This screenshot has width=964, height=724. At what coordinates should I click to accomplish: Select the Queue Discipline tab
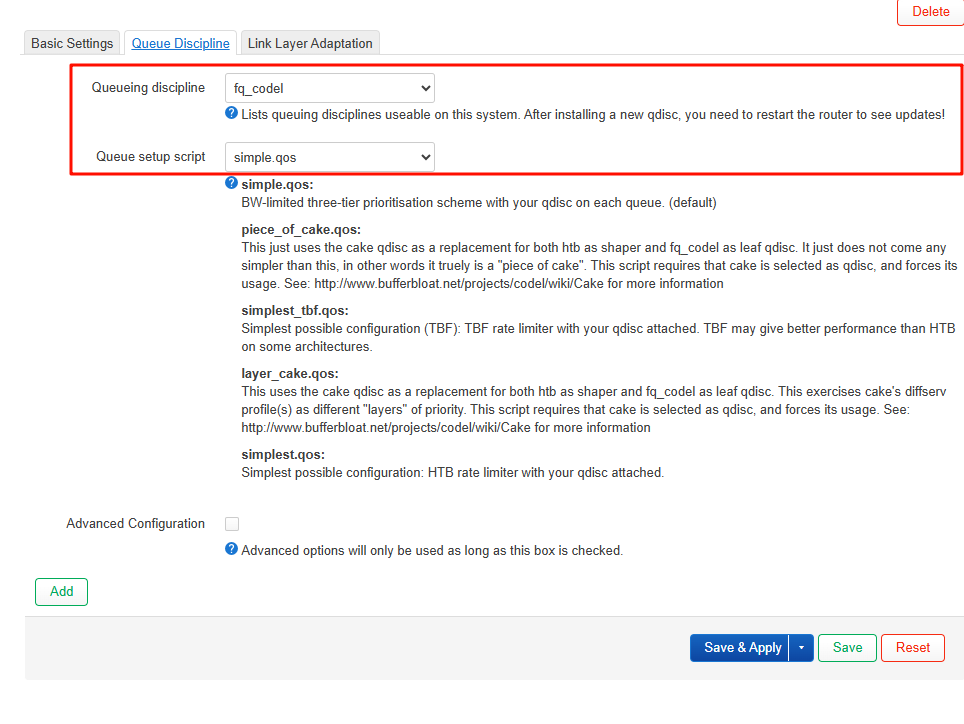[180, 43]
